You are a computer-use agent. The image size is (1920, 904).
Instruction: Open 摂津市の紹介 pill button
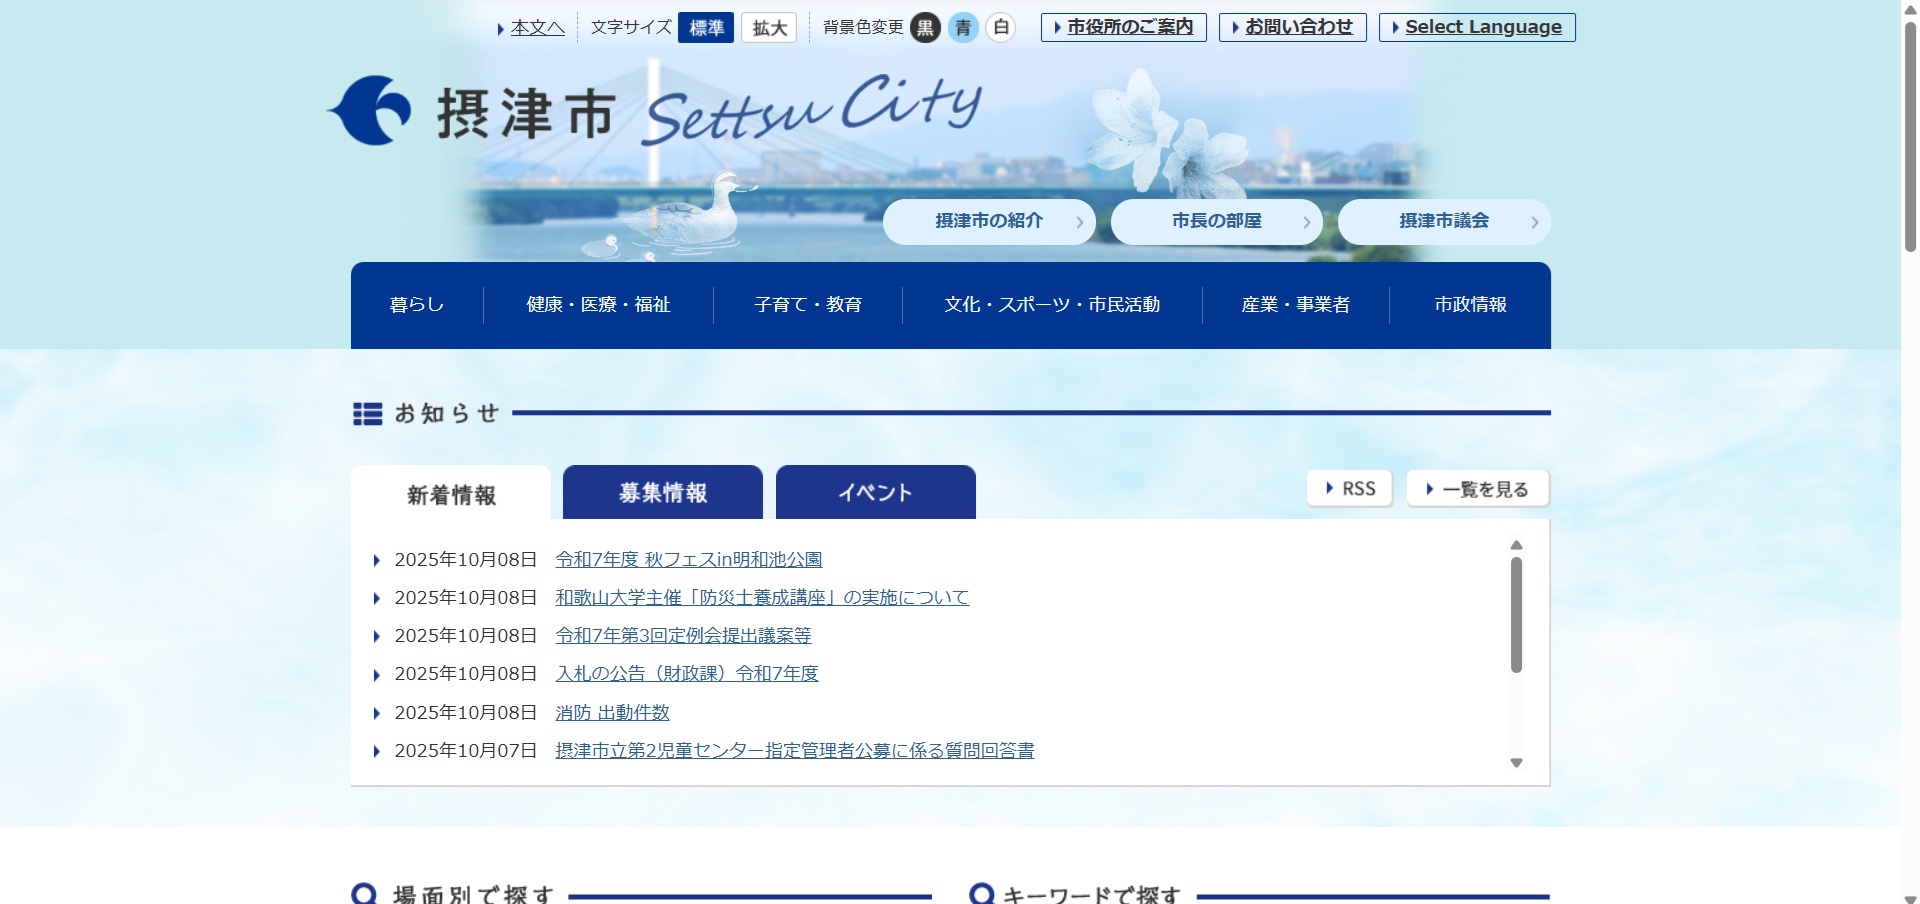(x=989, y=221)
